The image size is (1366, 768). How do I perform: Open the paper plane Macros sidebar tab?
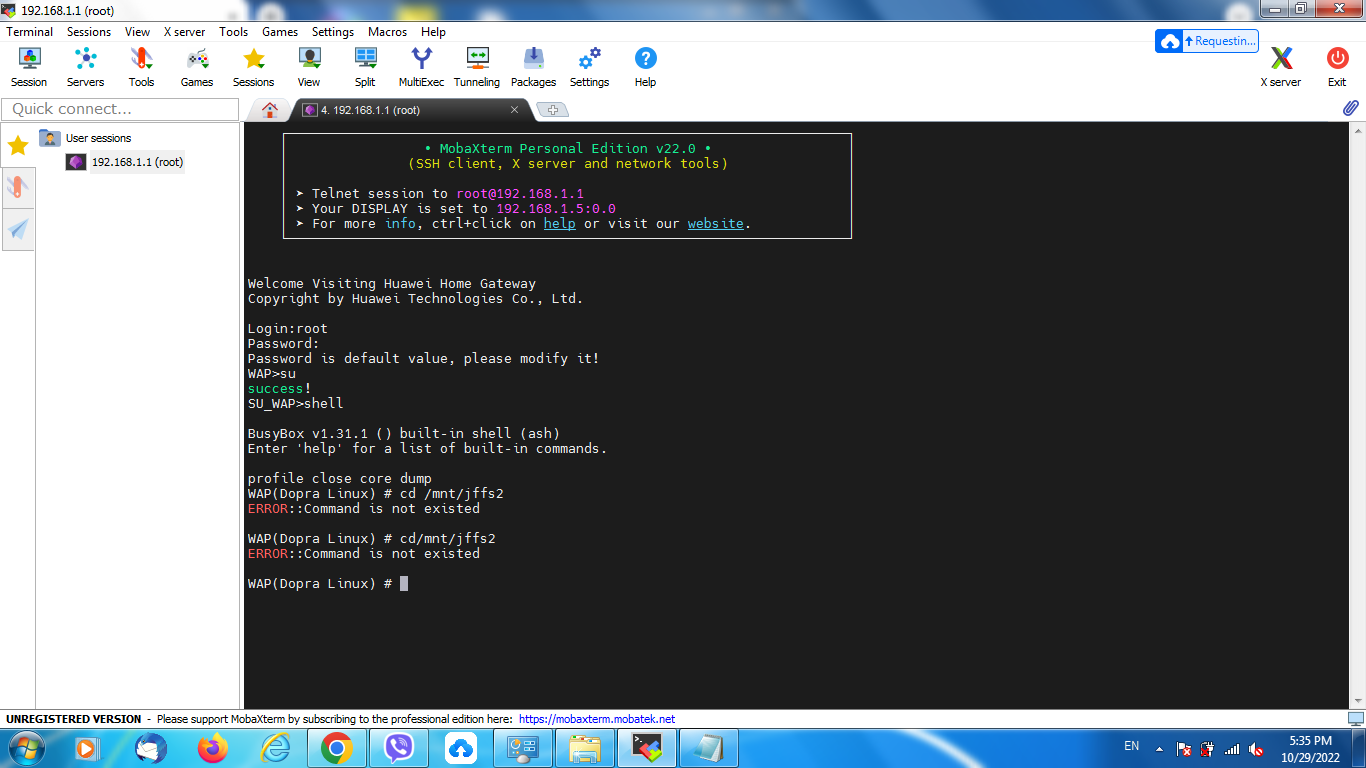coord(18,230)
